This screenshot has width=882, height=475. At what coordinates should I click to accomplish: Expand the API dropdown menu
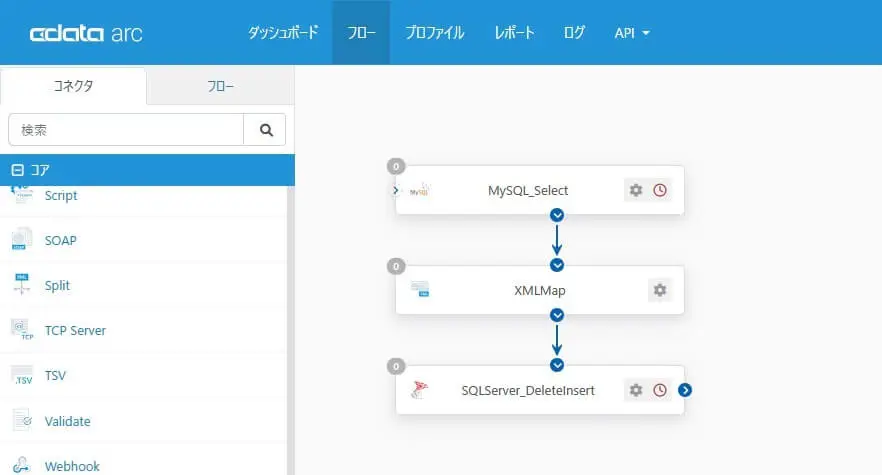pyautogui.click(x=632, y=33)
